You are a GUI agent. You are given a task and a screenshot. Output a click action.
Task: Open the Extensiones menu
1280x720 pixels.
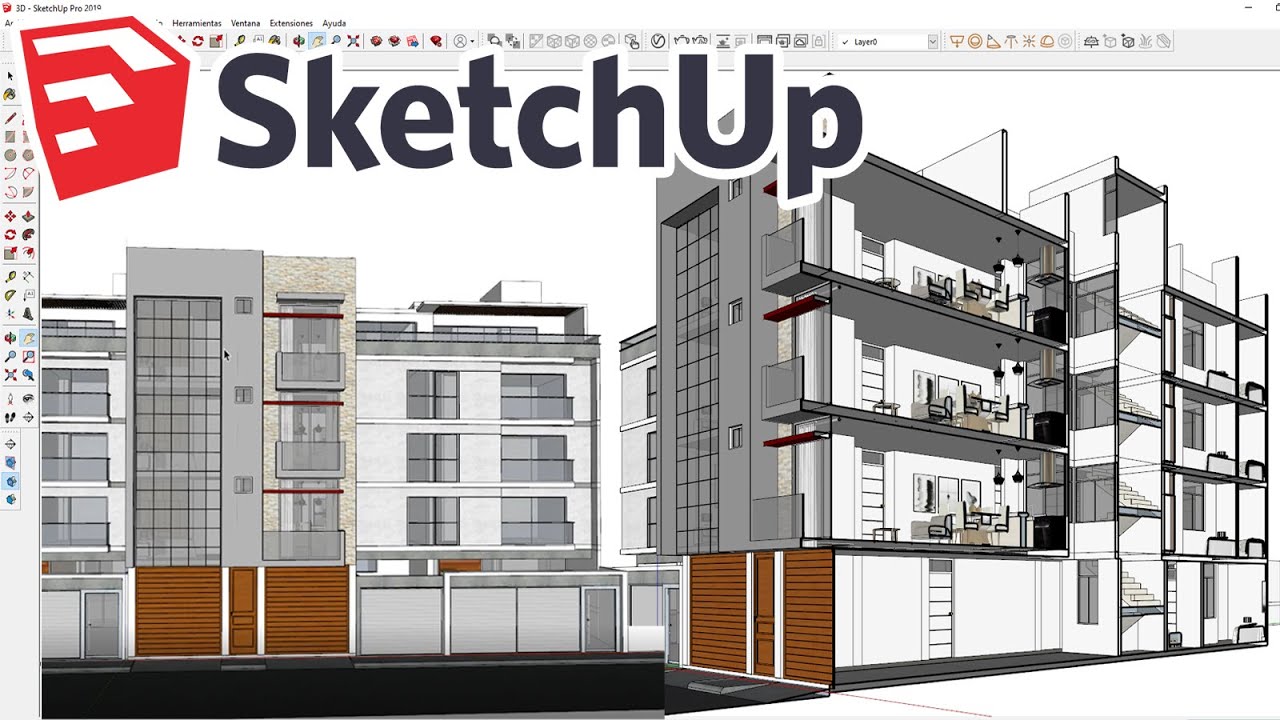point(291,23)
